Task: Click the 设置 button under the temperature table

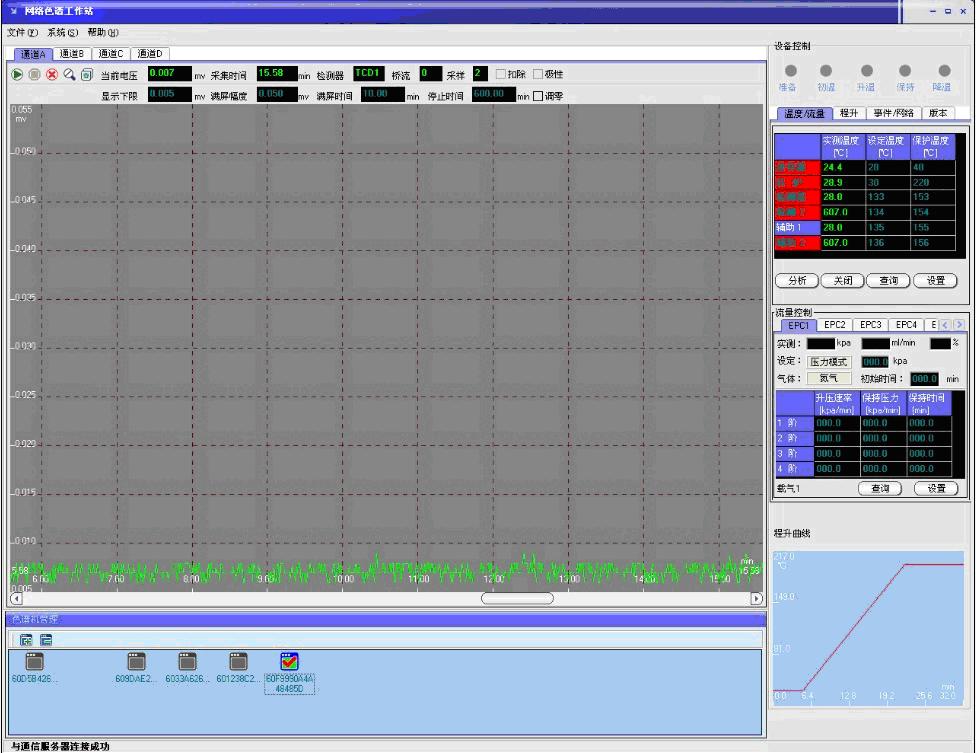Action: tap(935, 281)
